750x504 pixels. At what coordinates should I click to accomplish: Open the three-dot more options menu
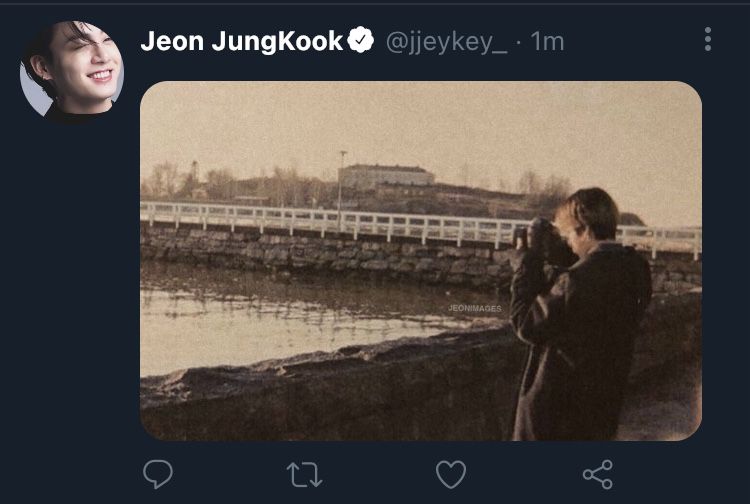(708, 40)
